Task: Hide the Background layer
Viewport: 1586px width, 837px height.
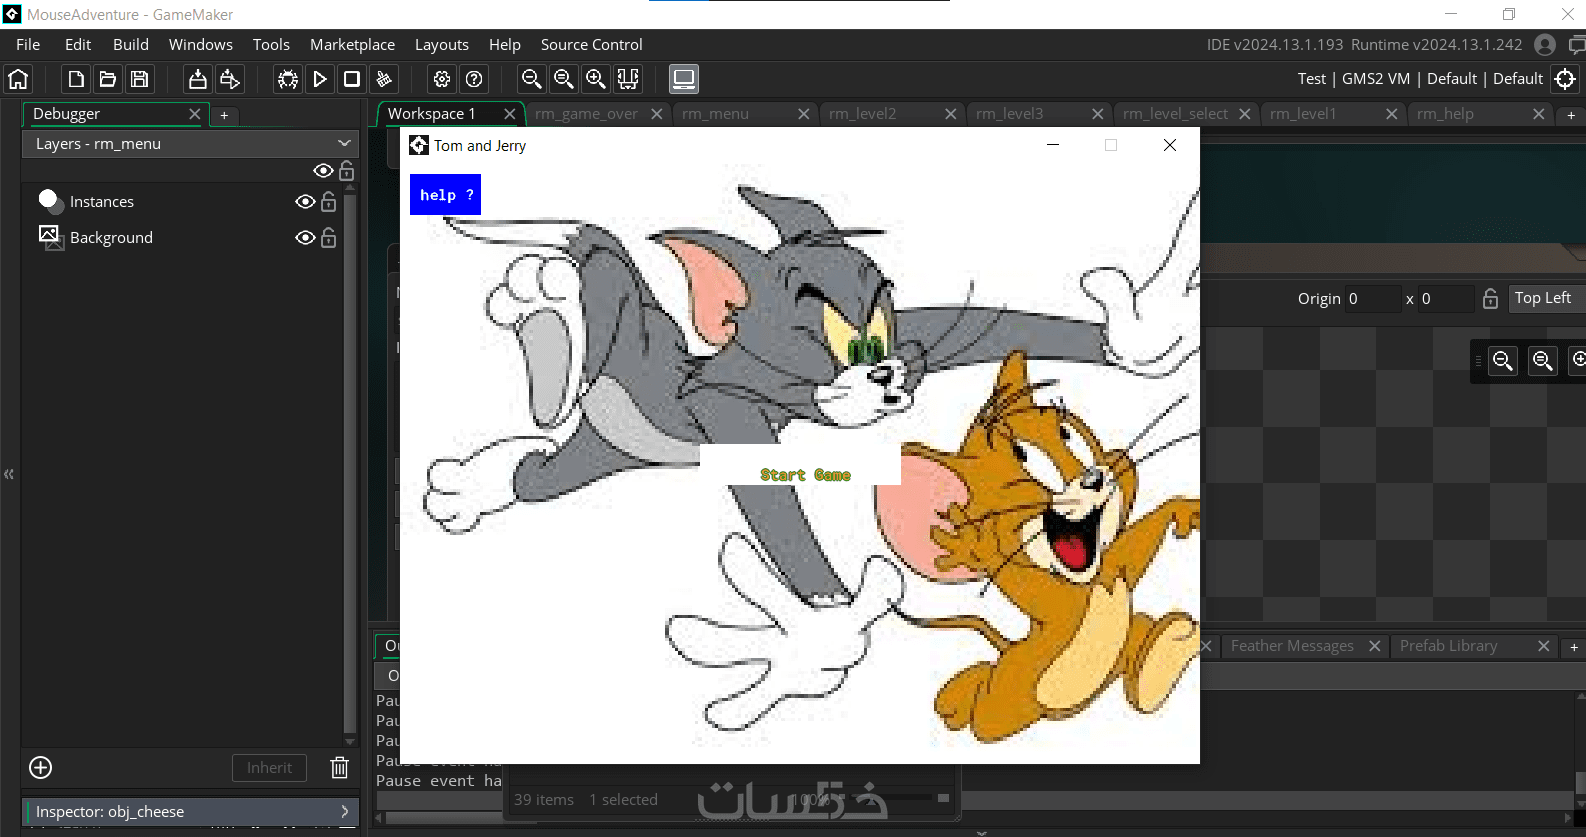Action: (305, 238)
